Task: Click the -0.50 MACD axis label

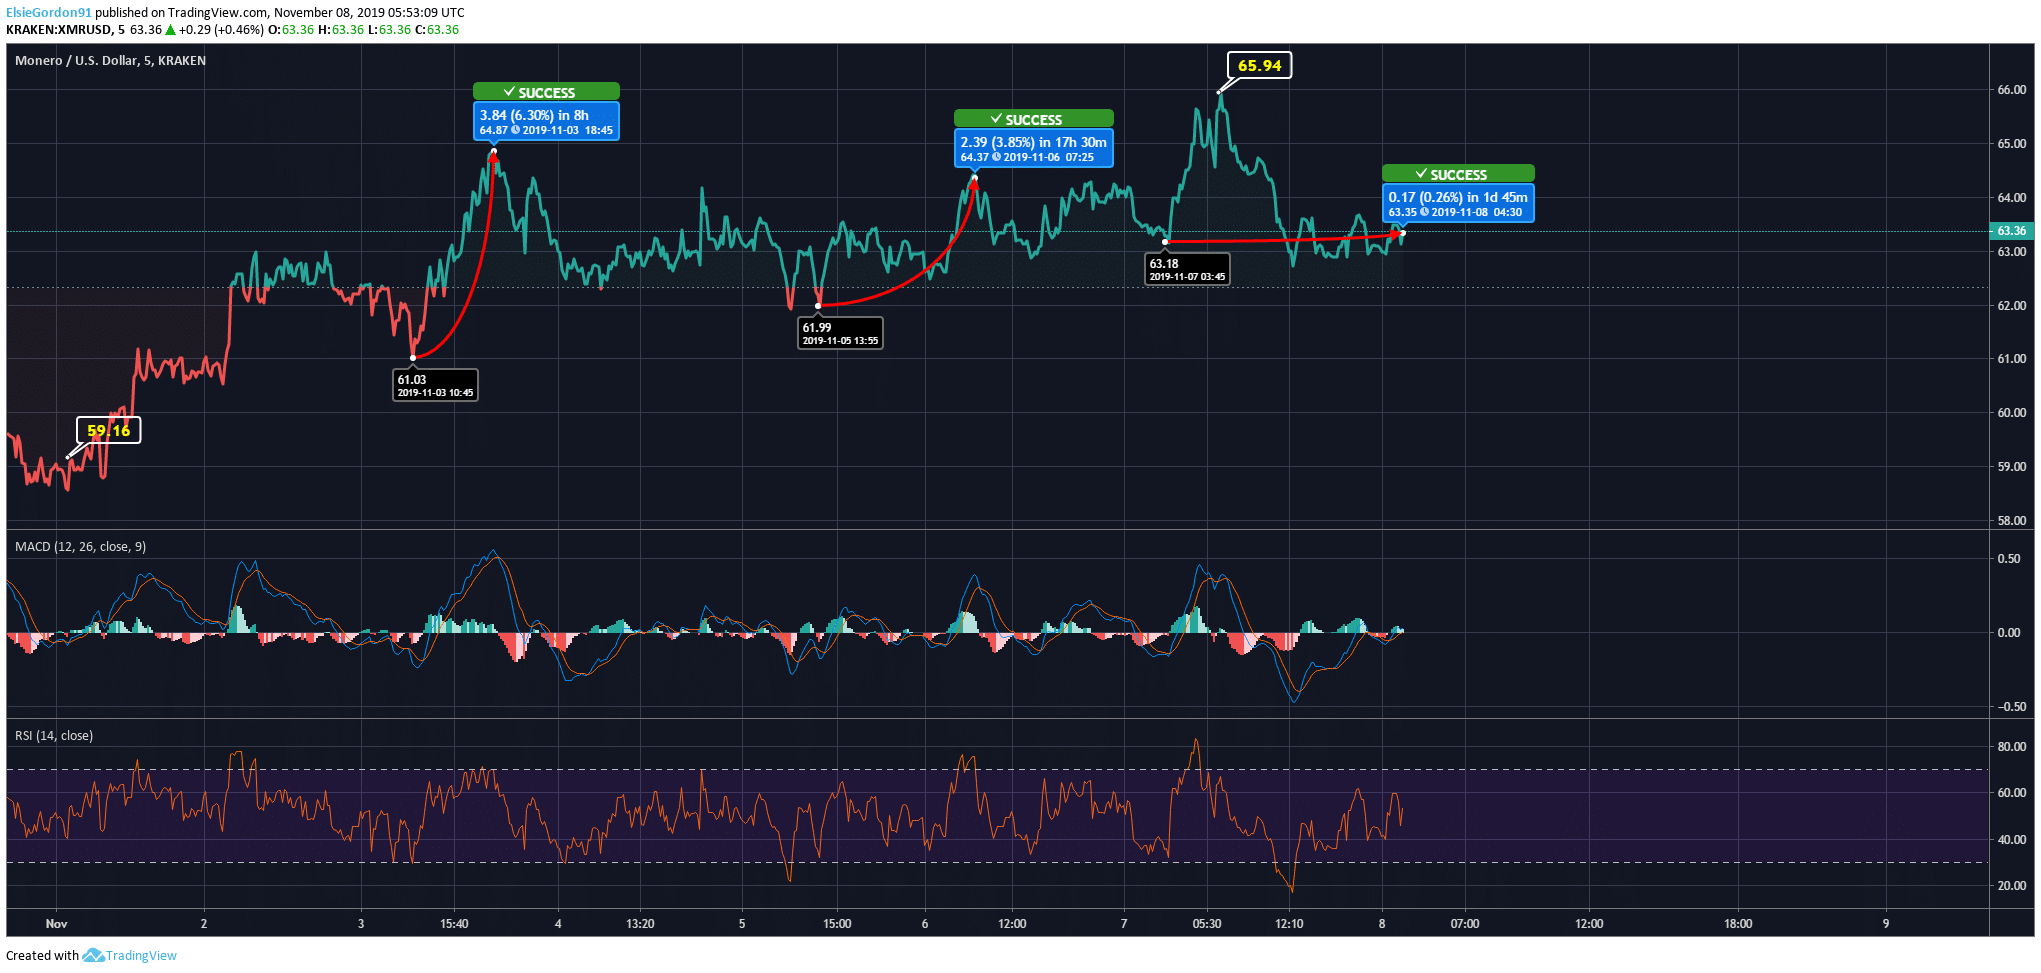Action: tap(2011, 707)
